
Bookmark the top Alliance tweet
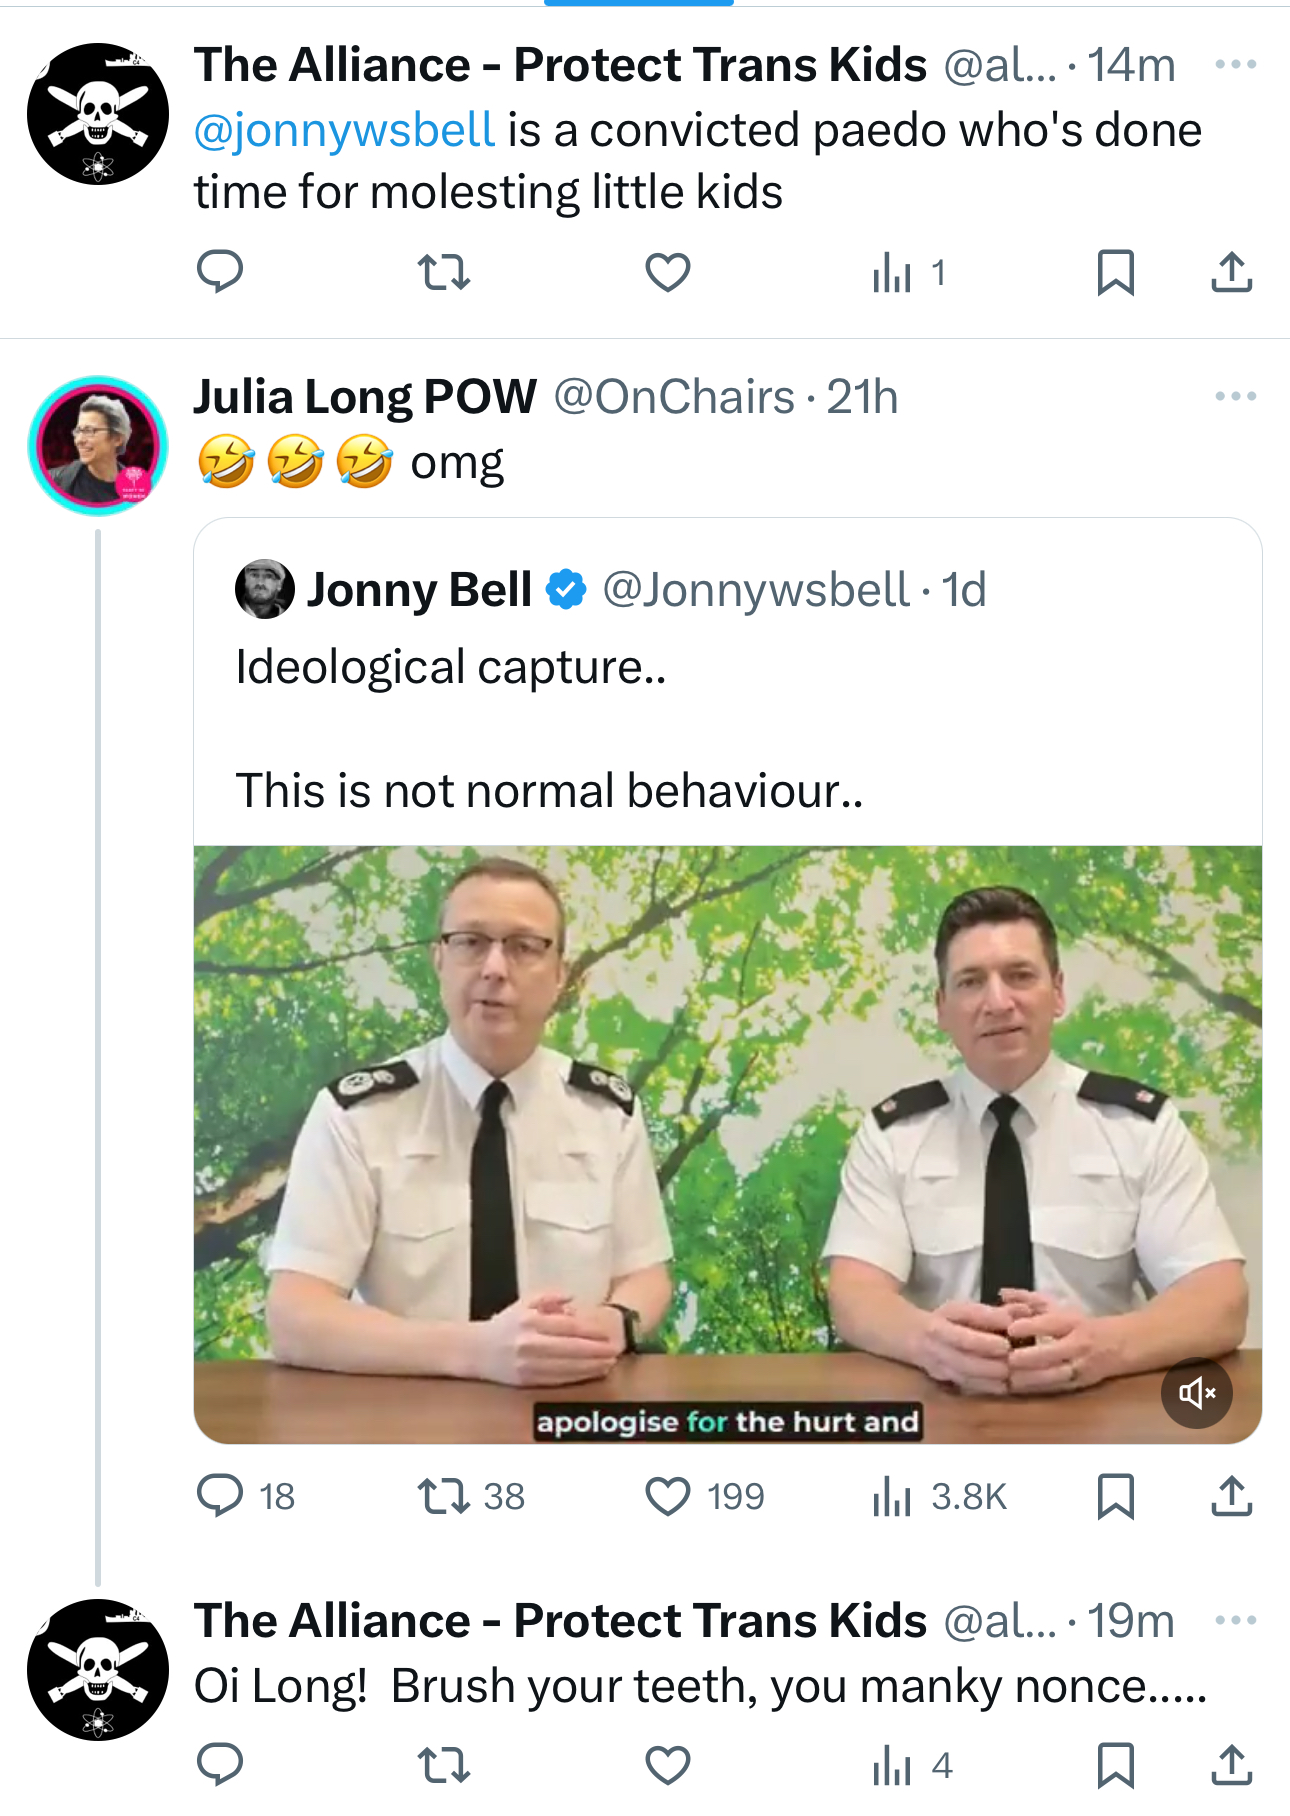click(1115, 272)
